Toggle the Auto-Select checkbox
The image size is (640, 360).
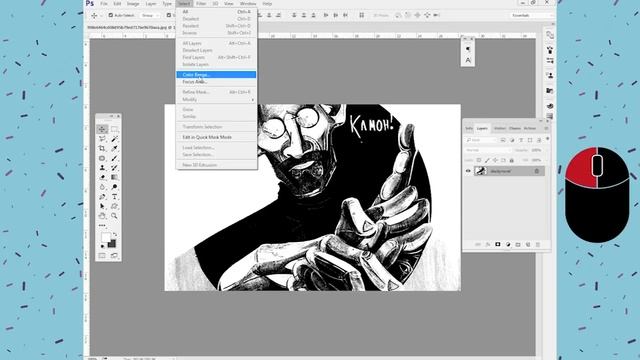pos(111,15)
